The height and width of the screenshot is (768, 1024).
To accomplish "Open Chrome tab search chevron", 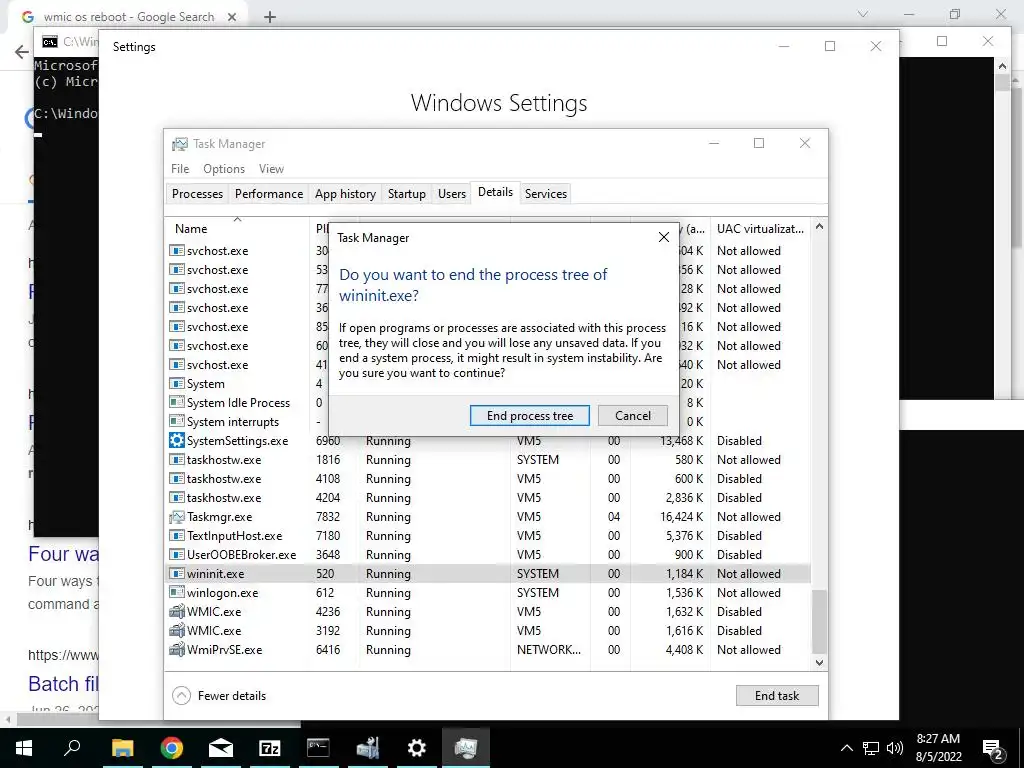I will [x=863, y=14].
